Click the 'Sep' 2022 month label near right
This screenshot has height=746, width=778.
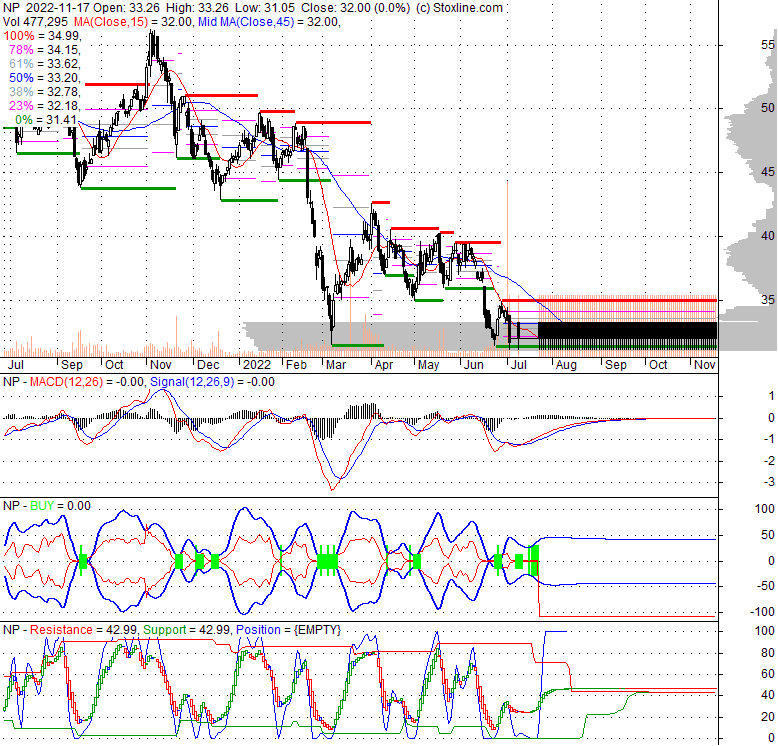click(615, 365)
